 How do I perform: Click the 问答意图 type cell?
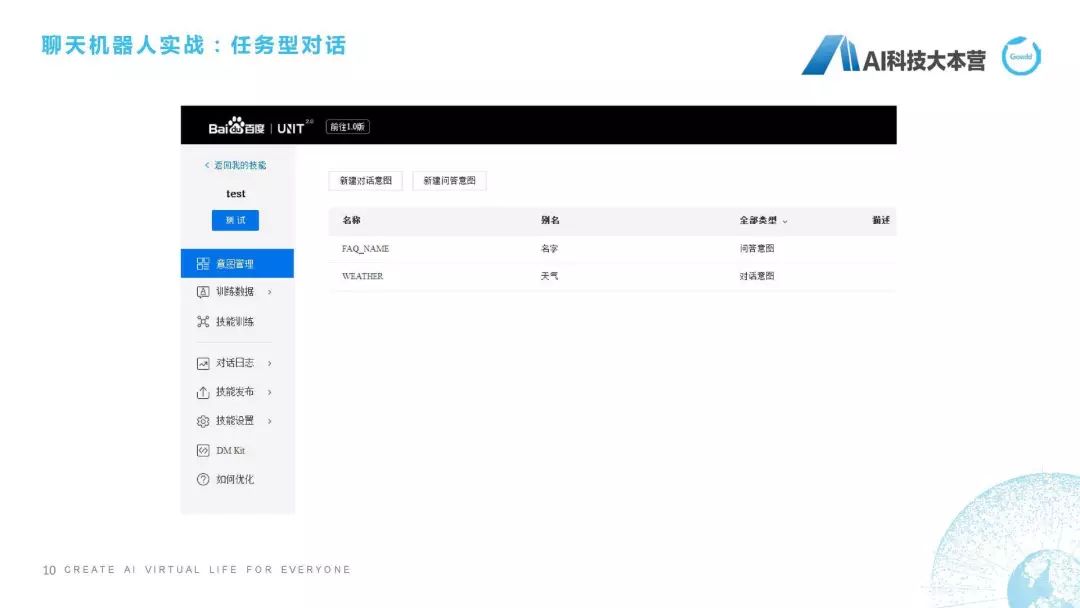click(x=757, y=249)
